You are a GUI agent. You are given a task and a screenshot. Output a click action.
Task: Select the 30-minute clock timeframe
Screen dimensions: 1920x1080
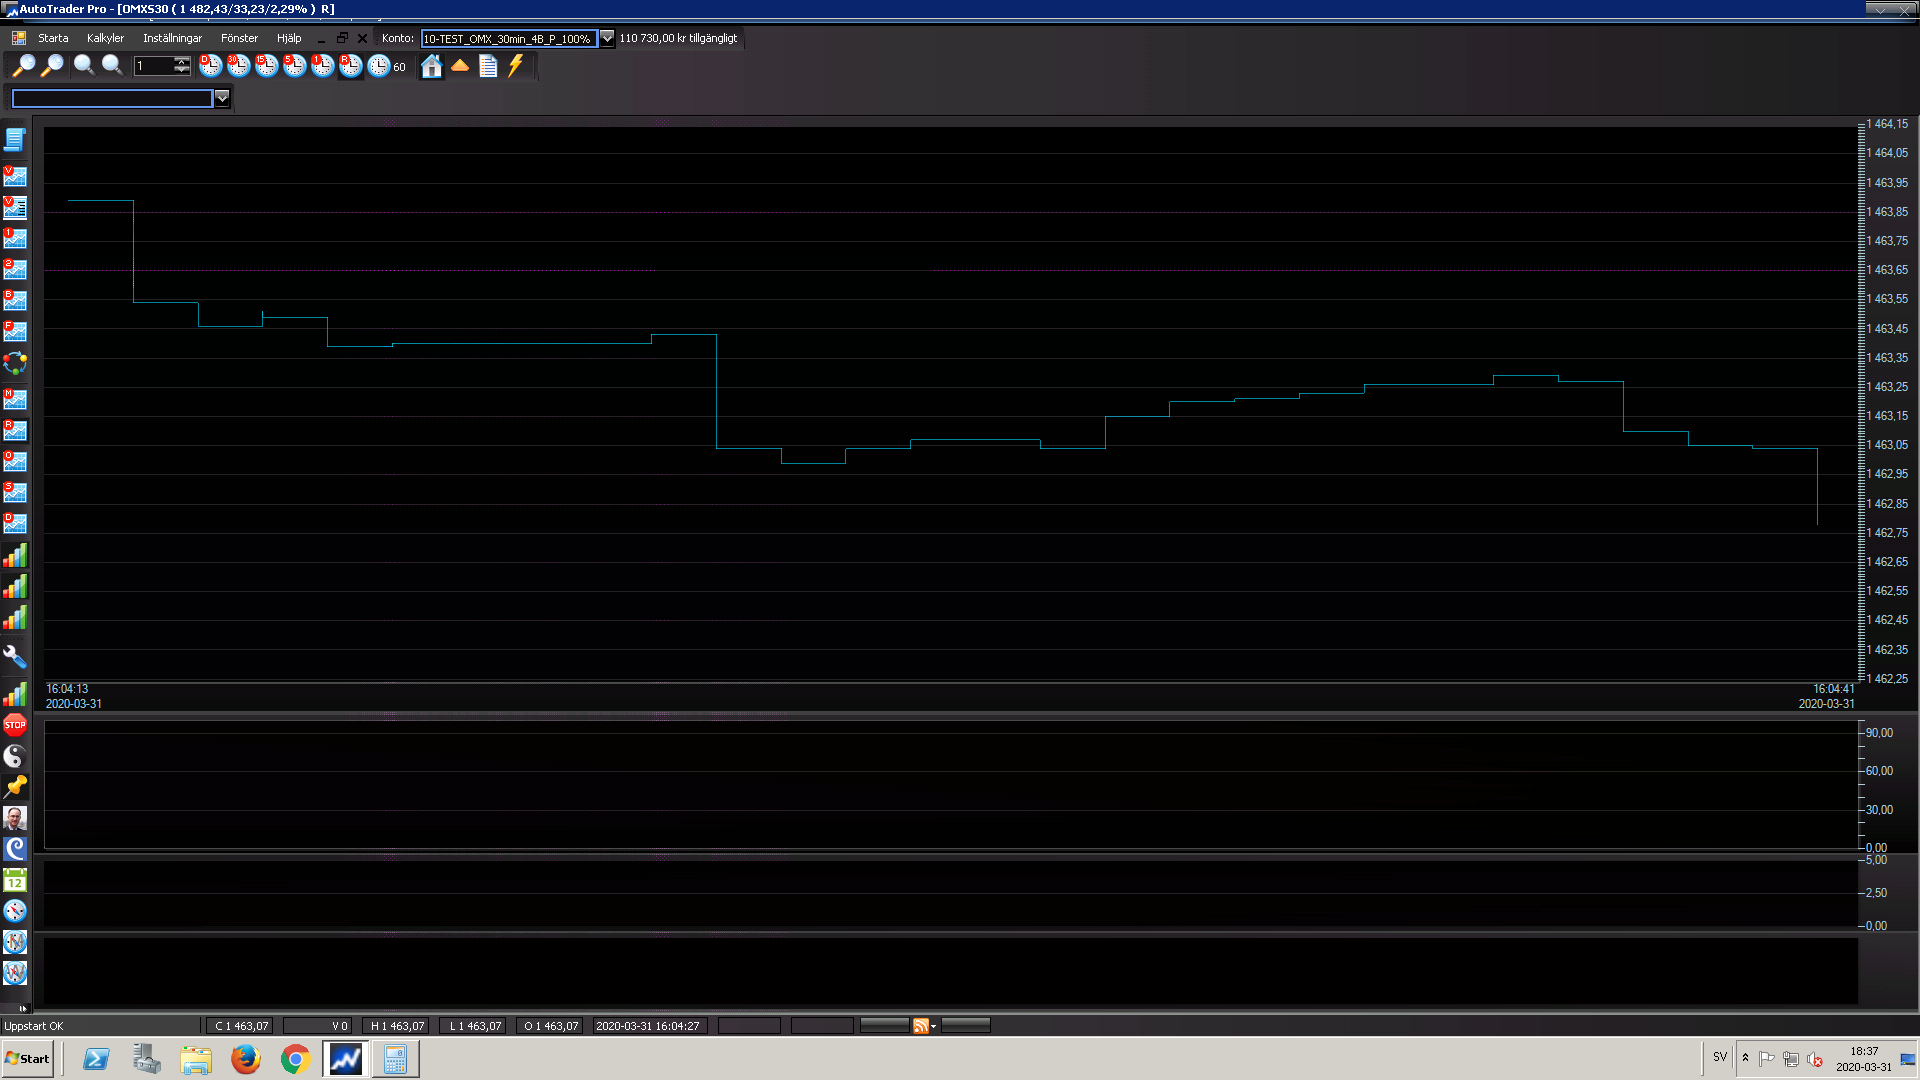pyautogui.click(x=238, y=66)
